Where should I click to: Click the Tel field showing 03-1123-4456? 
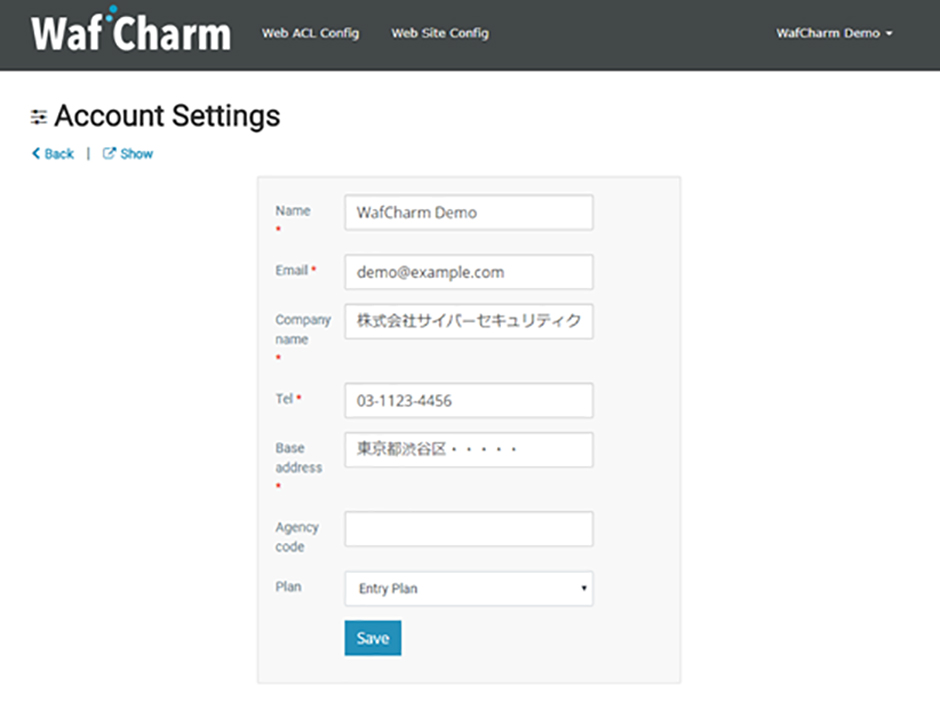468,401
